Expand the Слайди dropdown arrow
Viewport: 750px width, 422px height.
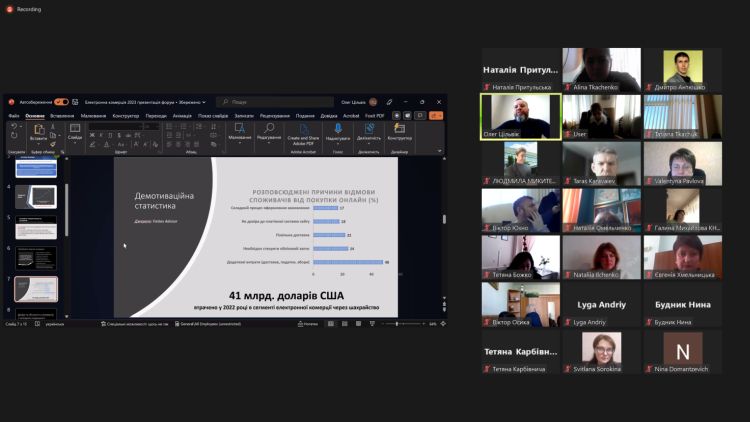click(x=75, y=141)
